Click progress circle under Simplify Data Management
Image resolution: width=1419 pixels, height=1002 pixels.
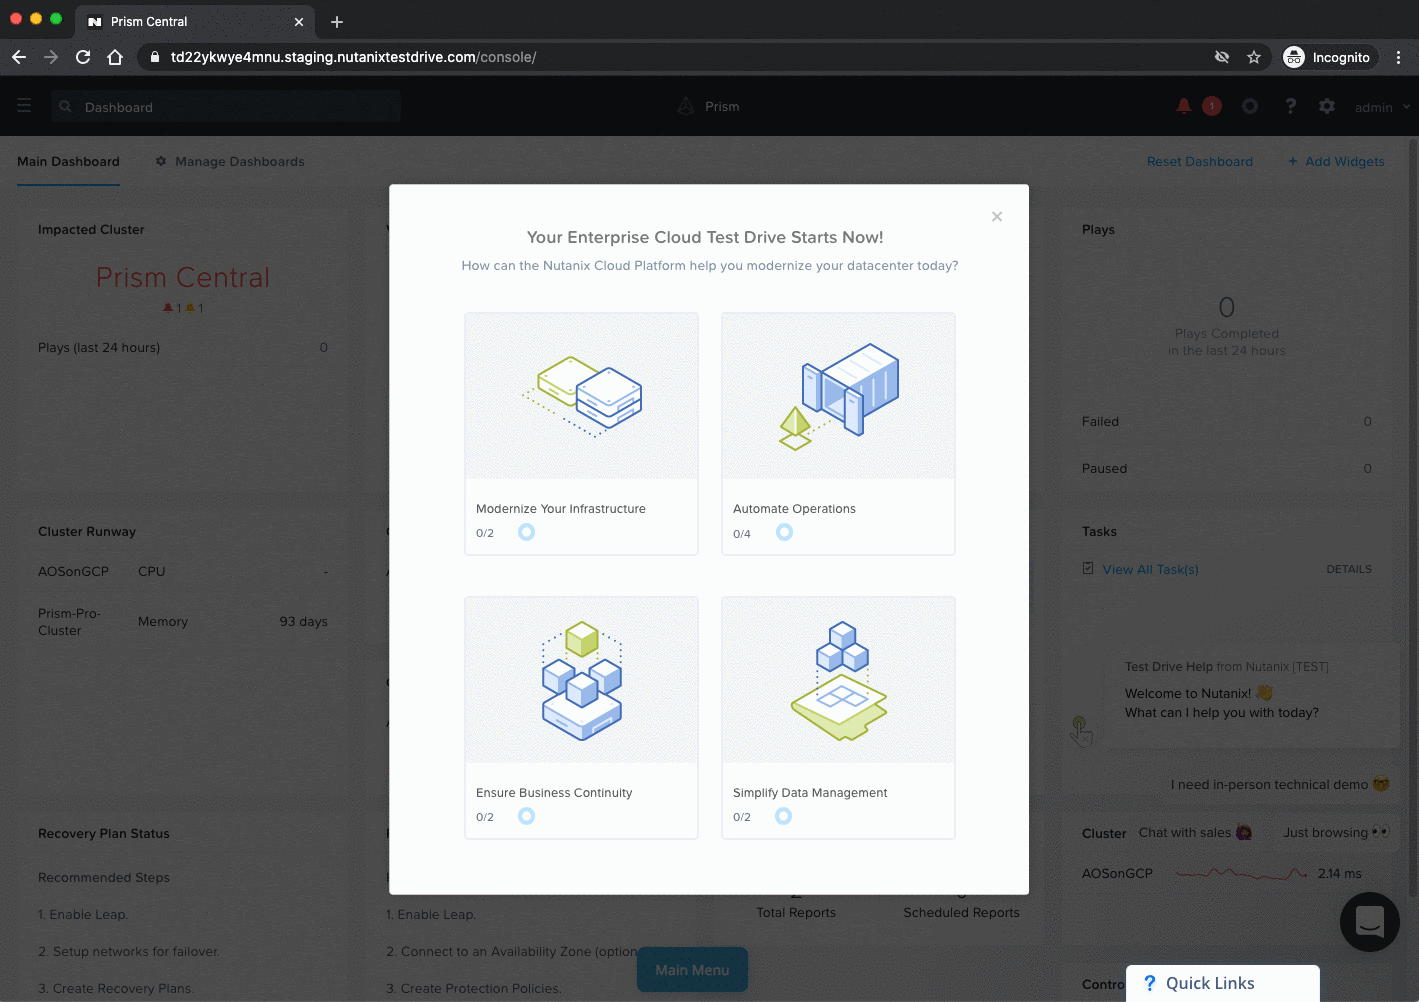[x=784, y=816]
